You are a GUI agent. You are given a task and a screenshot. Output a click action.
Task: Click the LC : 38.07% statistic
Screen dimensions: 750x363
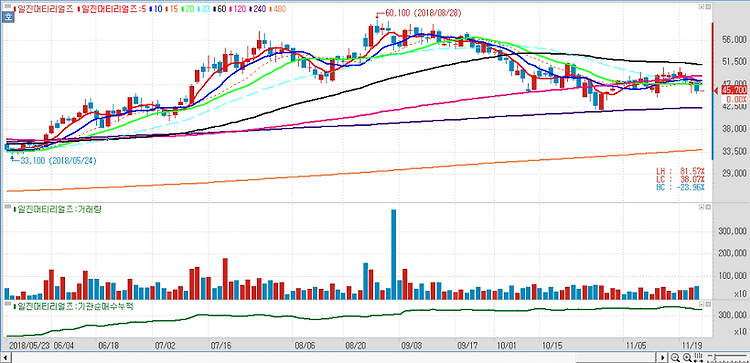(x=681, y=179)
